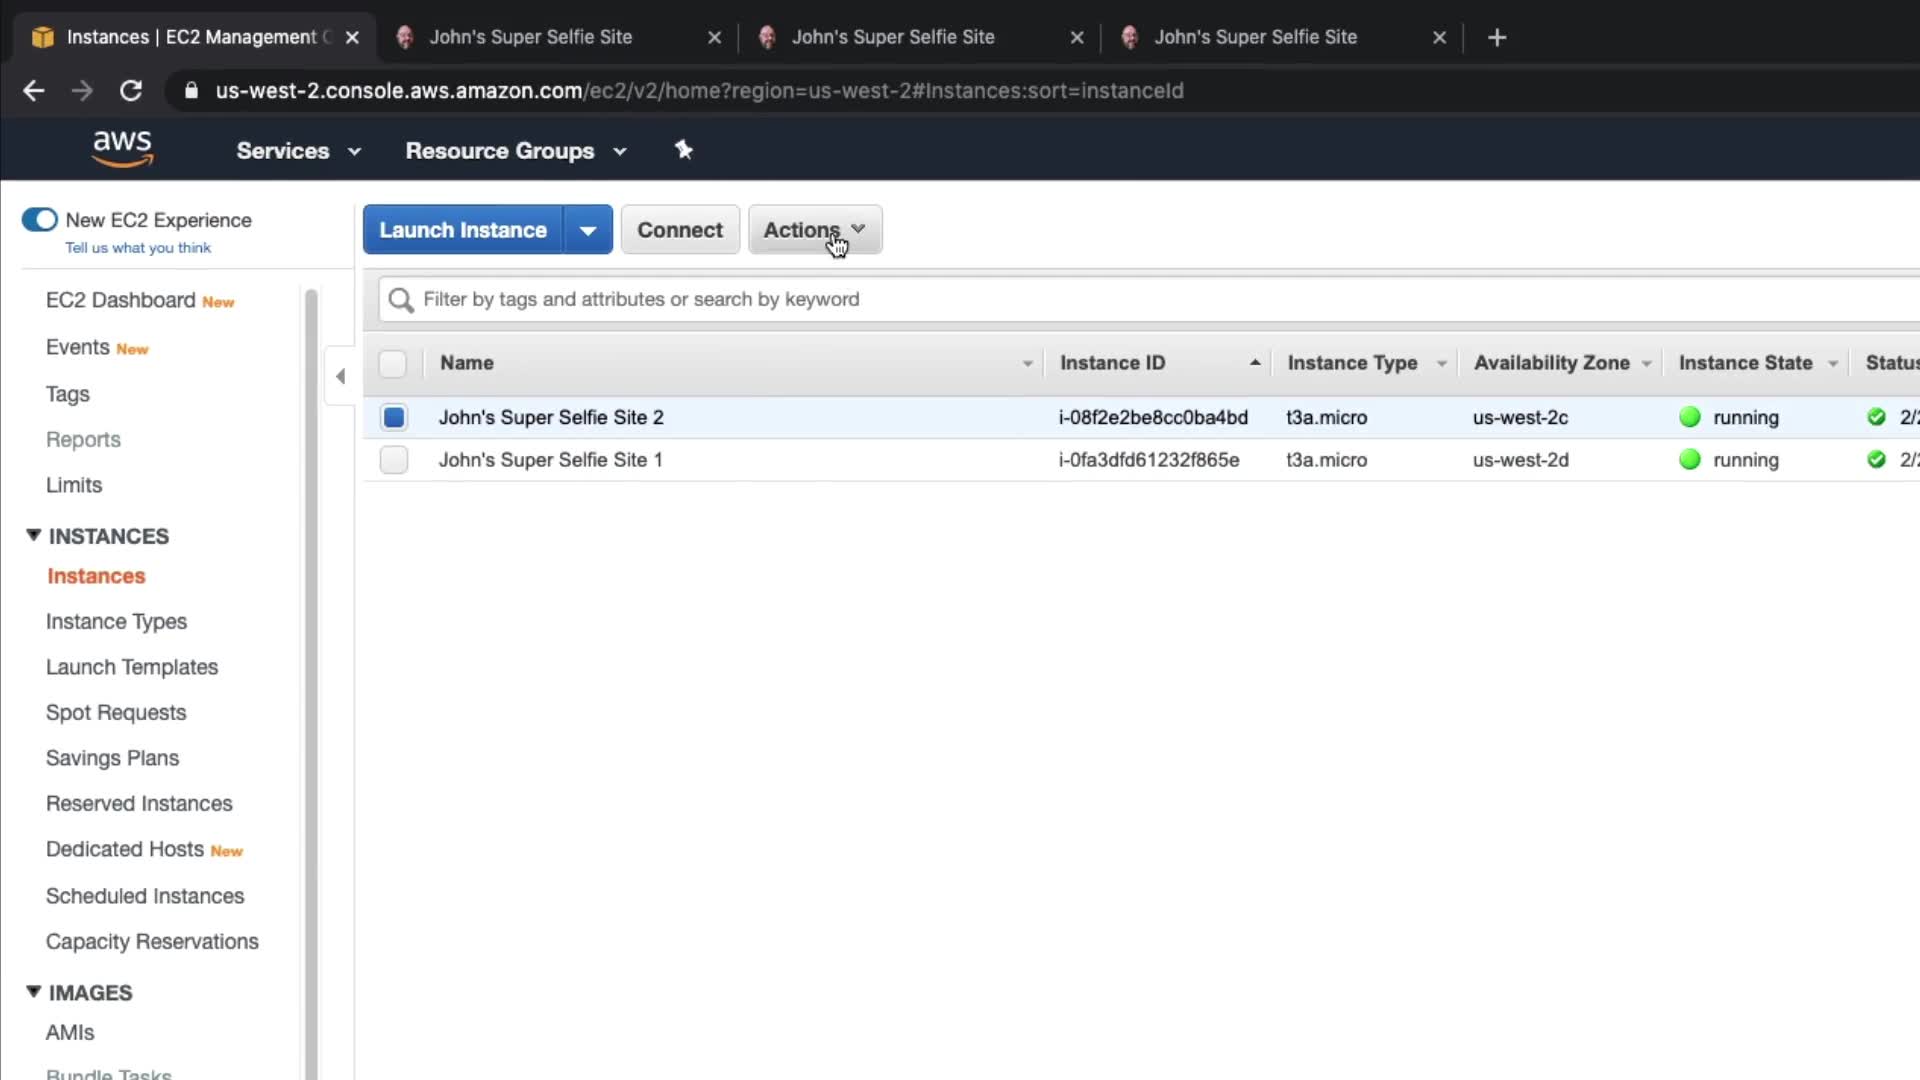The image size is (1920, 1080).
Task: Click the site lock icon in address bar
Action: point(191,91)
